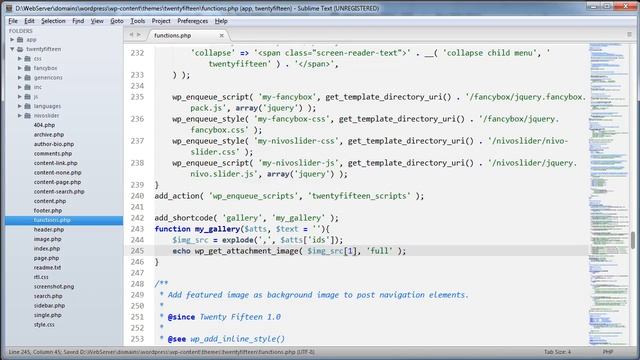
Task: Click the next tab arrow
Action: (139, 35)
